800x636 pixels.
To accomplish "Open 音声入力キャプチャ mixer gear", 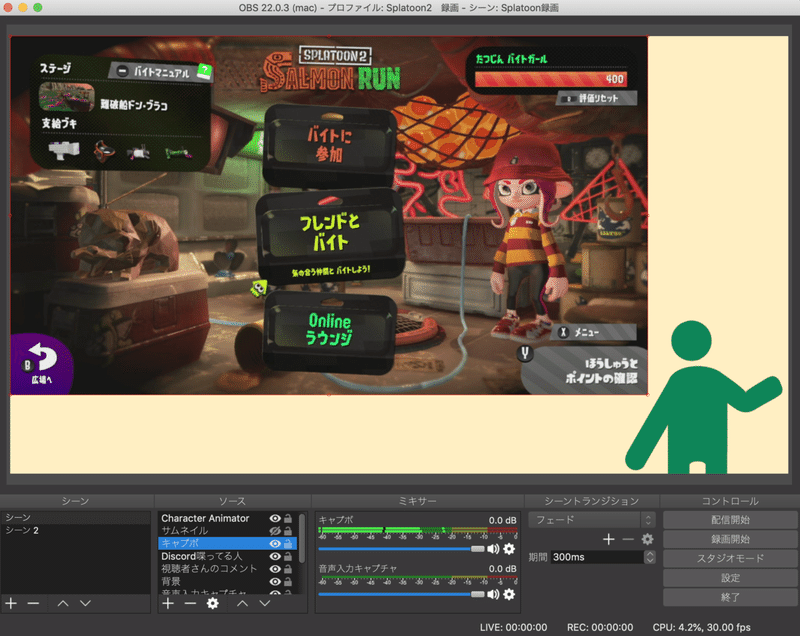I will 509,594.
